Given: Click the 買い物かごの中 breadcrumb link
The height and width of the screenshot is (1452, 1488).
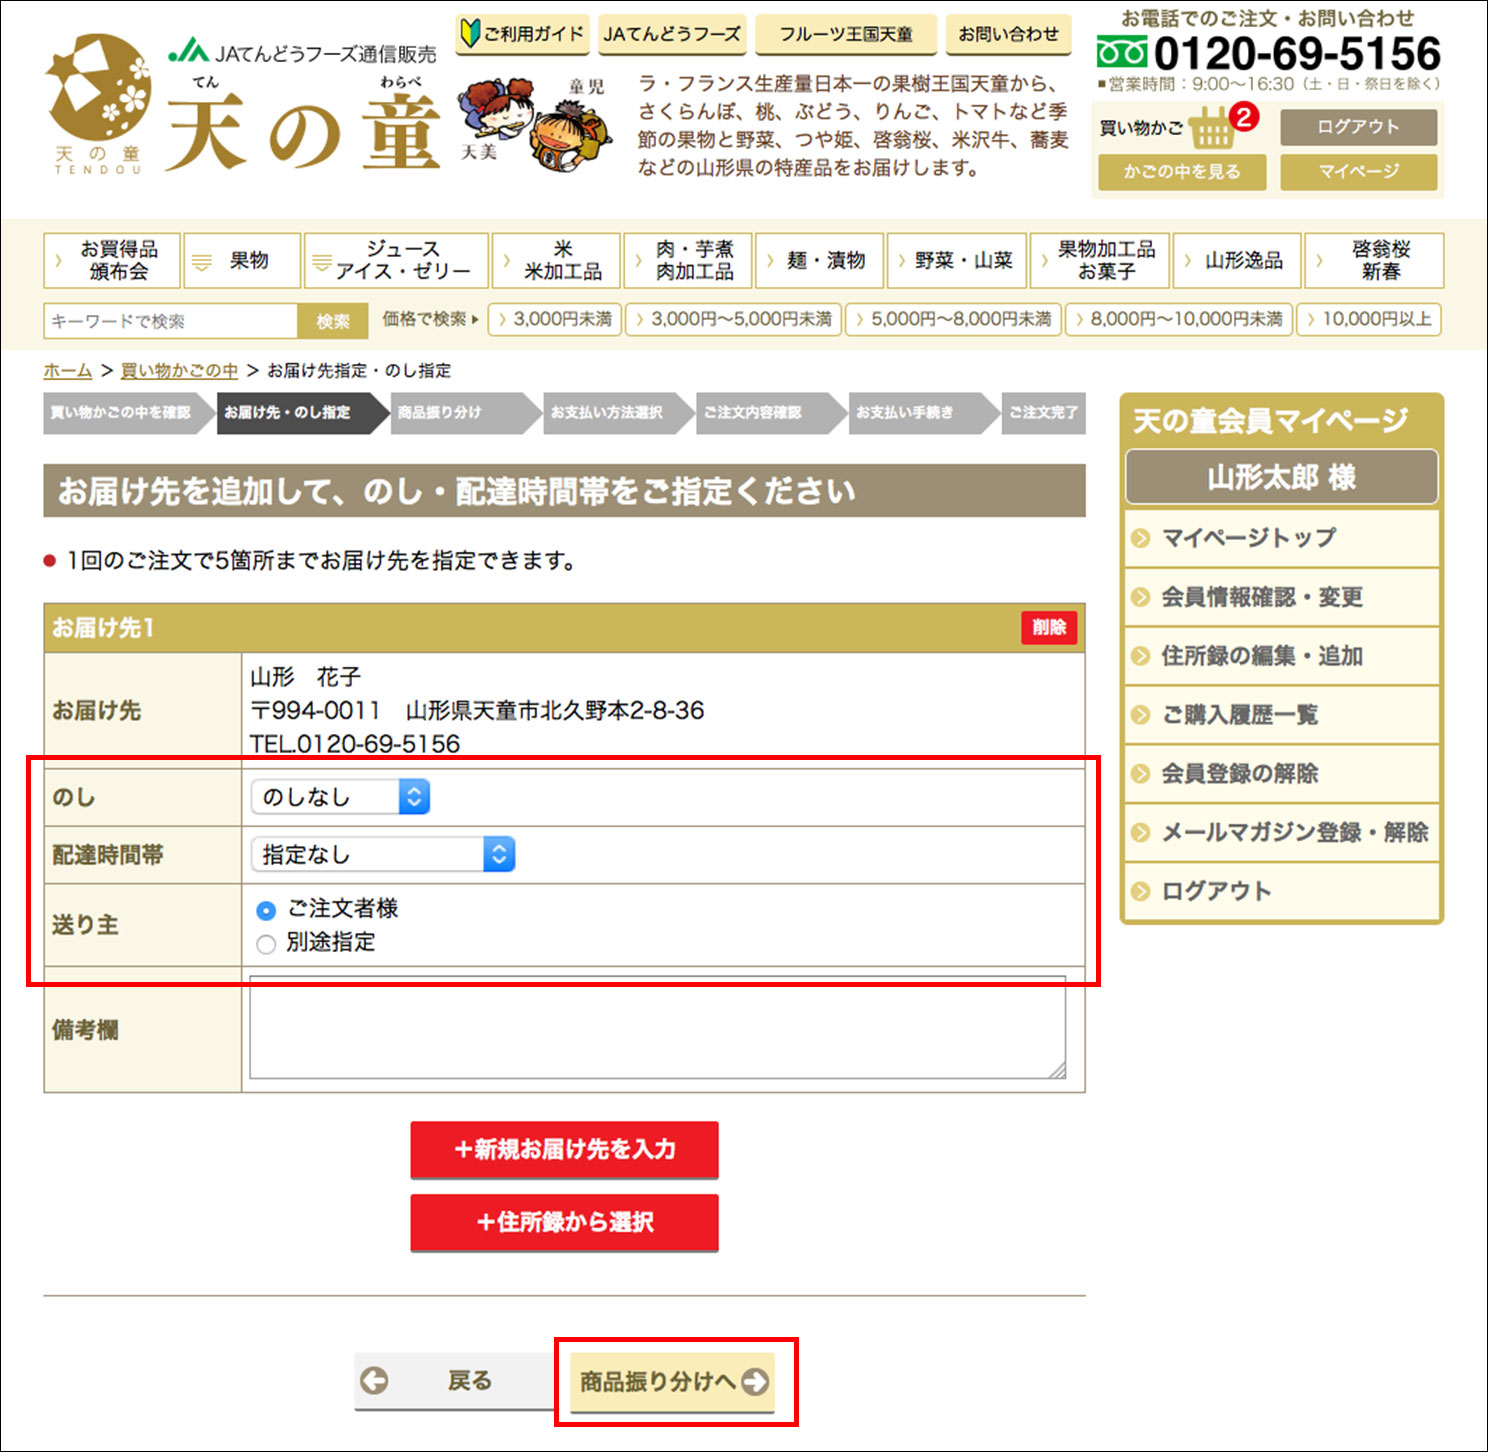Looking at the screenshot, I should [x=179, y=370].
